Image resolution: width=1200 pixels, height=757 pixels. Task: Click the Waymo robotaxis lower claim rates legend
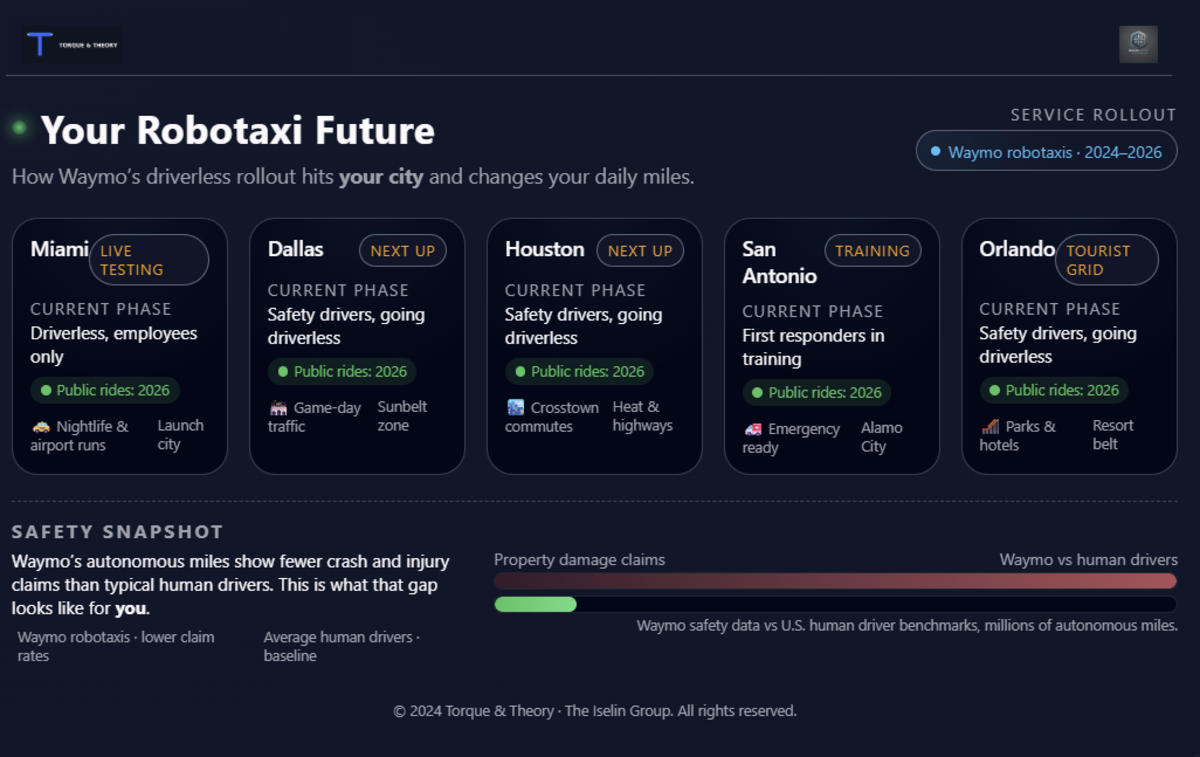tap(116, 646)
